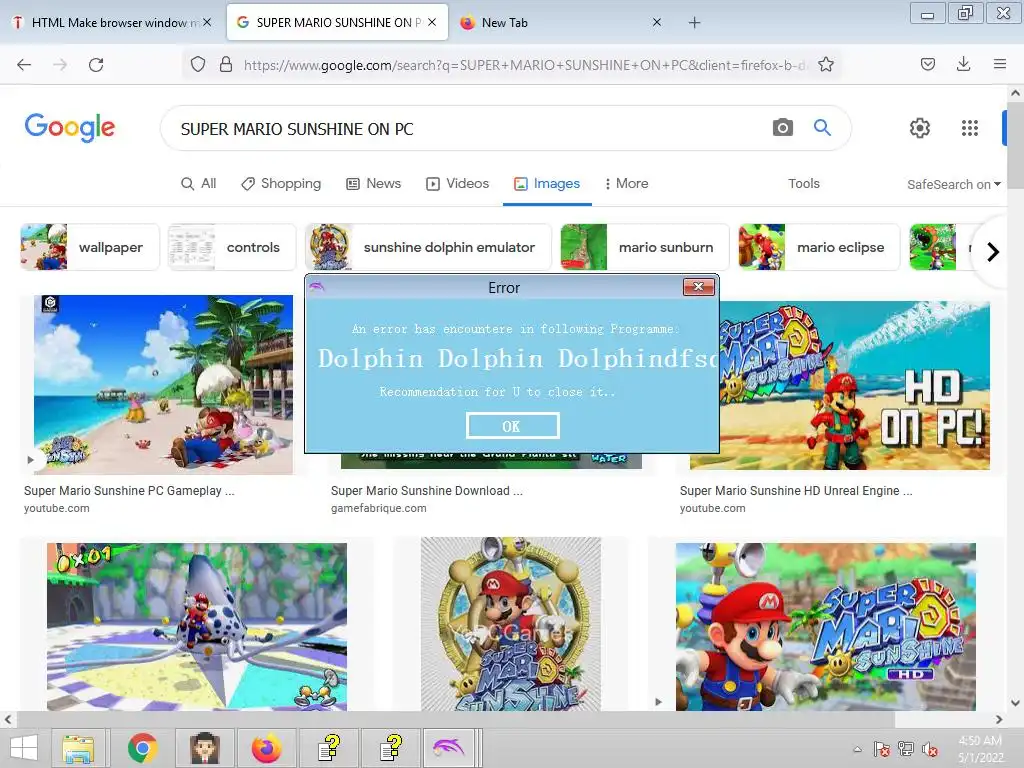Reload the page with the refresh icon

[x=96, y=64]
